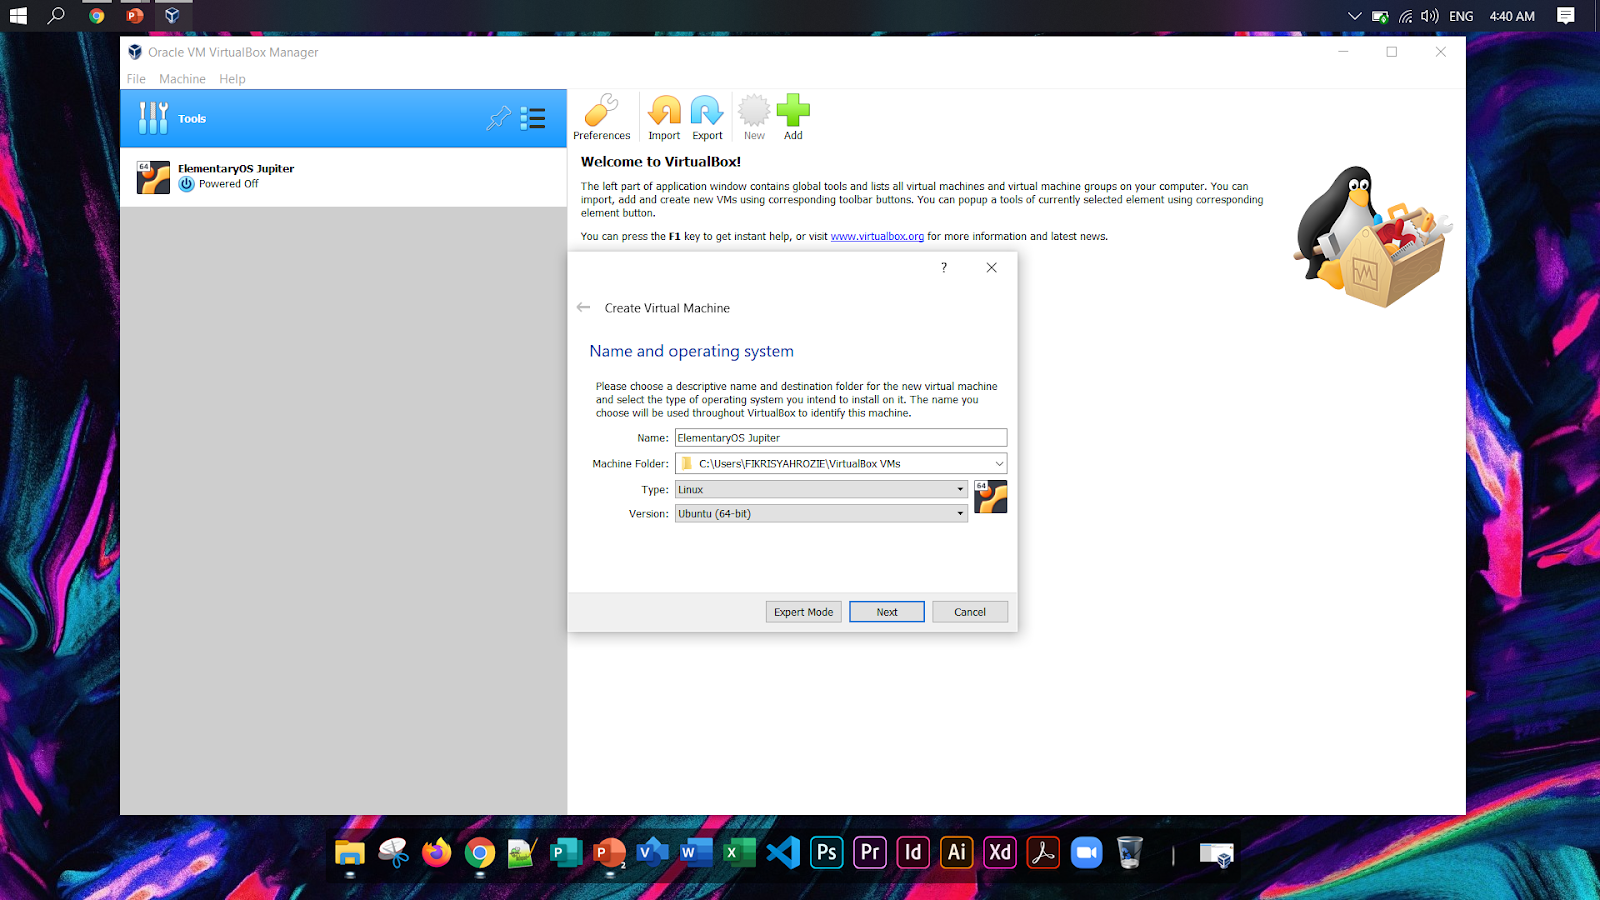Maximize the VirtualBox Manager window

point(1391,52)
